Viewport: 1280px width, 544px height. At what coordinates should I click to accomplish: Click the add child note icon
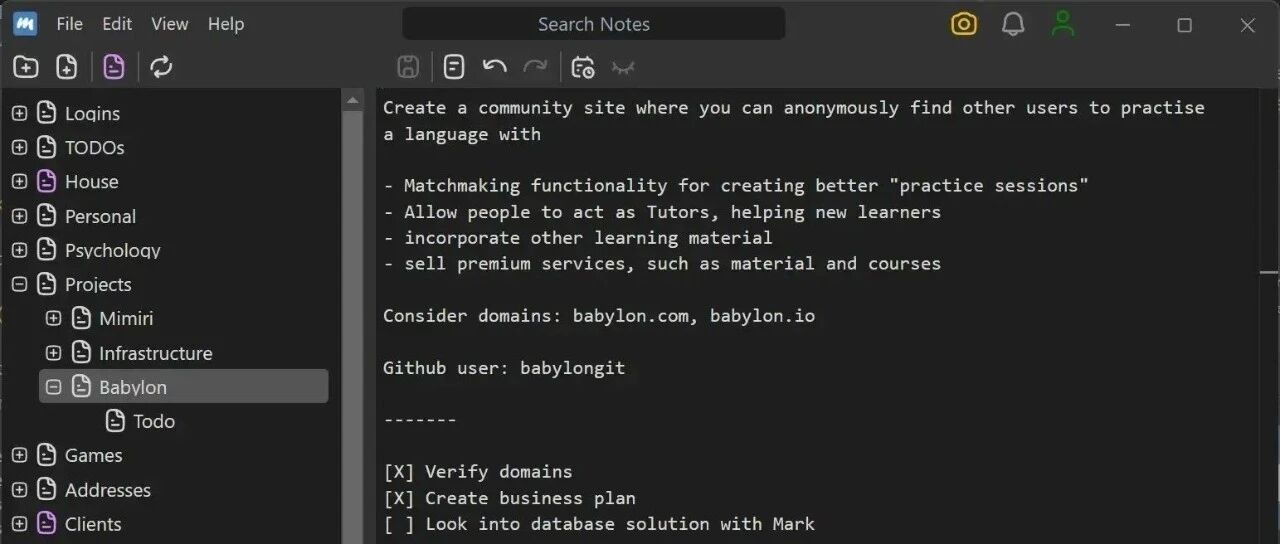[x=67, y=67]
